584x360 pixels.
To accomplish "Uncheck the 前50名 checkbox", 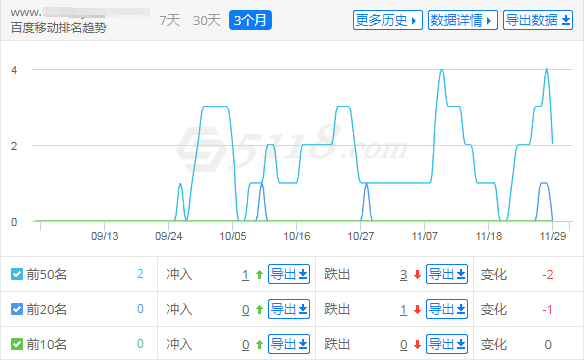I will [17, 274].
